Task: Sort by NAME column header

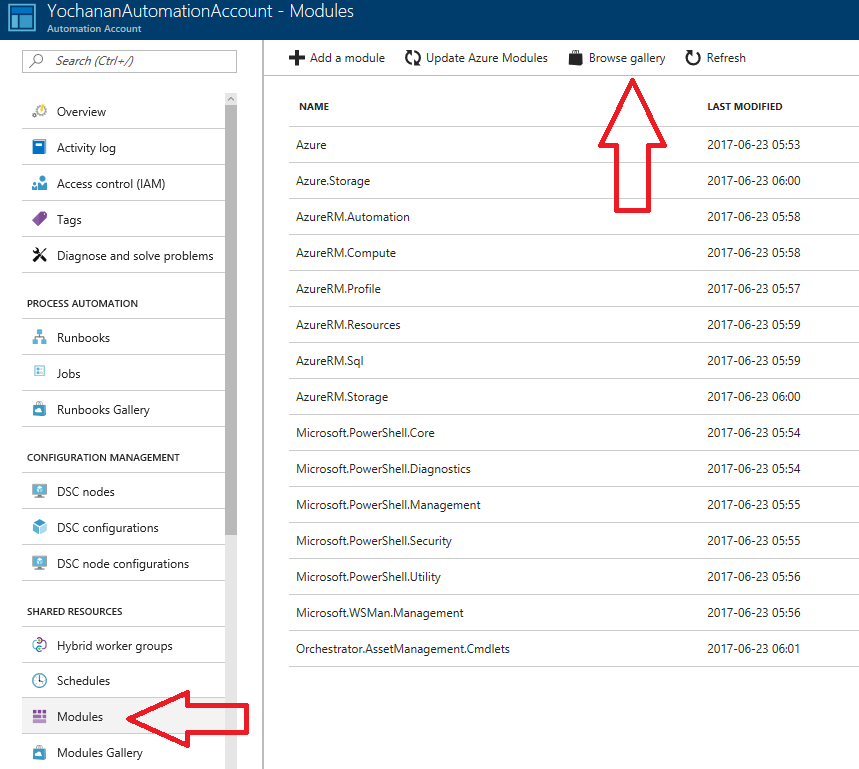Action: [314, 106]
